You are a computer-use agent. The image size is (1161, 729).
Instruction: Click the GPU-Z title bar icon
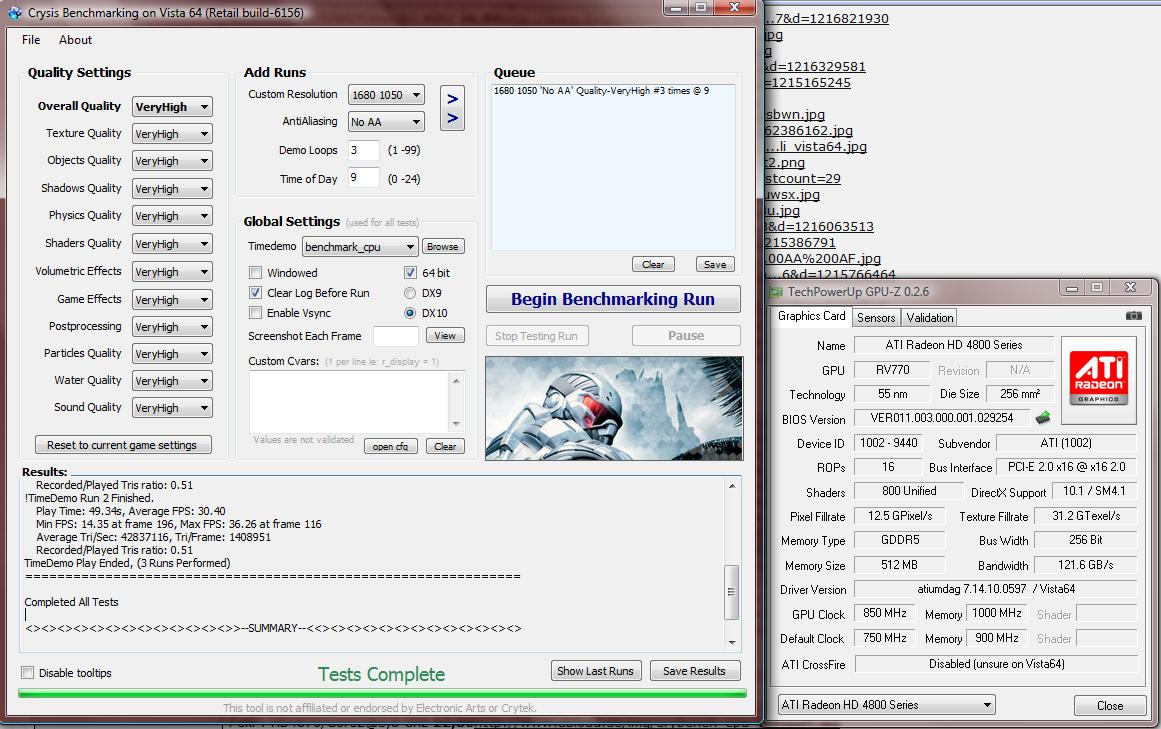click(776, 292)
